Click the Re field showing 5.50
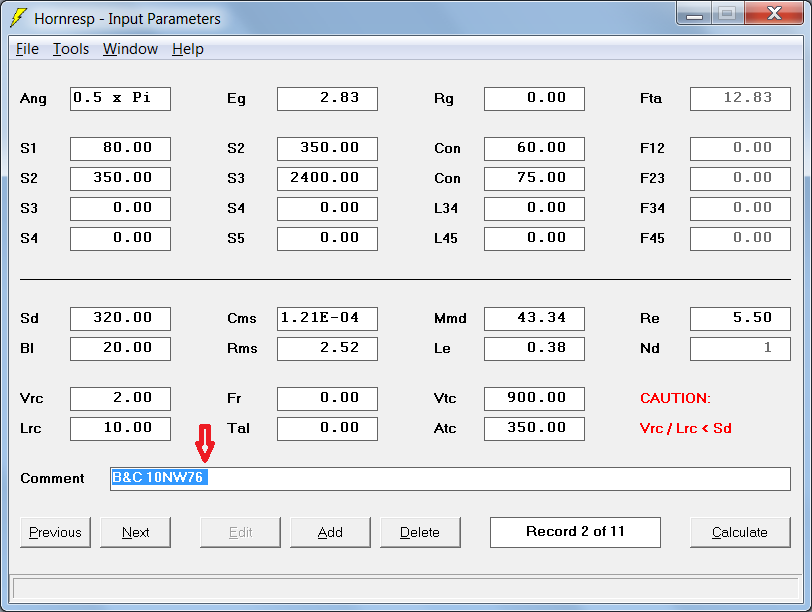 [x=741, y=318]
